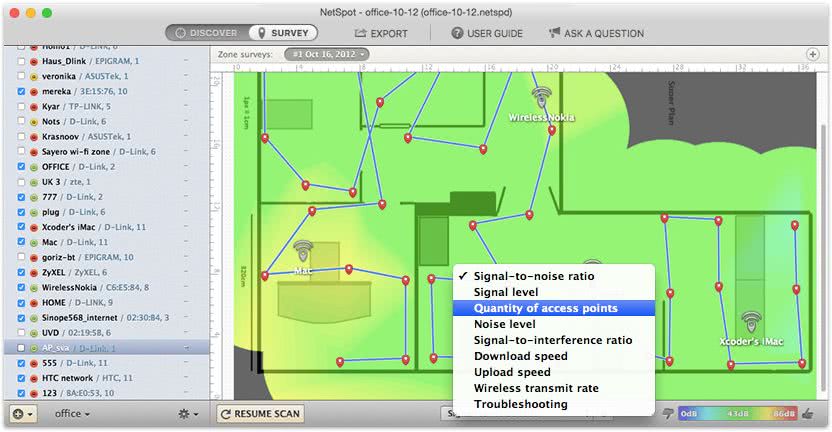Click the survey point below WirelessNokia label

[x=552, y=130]
